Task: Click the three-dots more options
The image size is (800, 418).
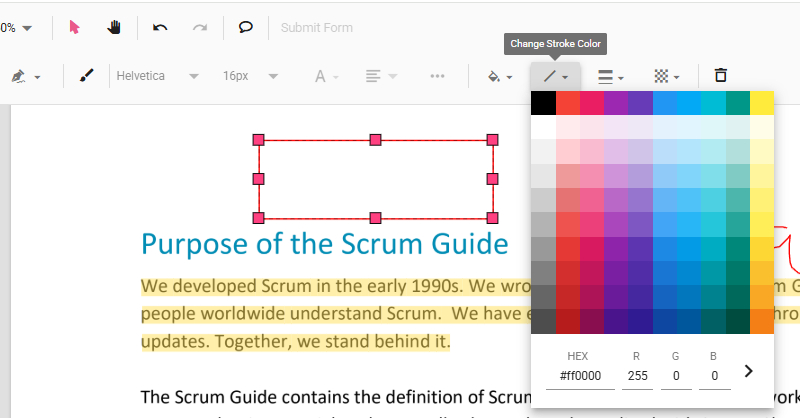Action: coord(437,76)
